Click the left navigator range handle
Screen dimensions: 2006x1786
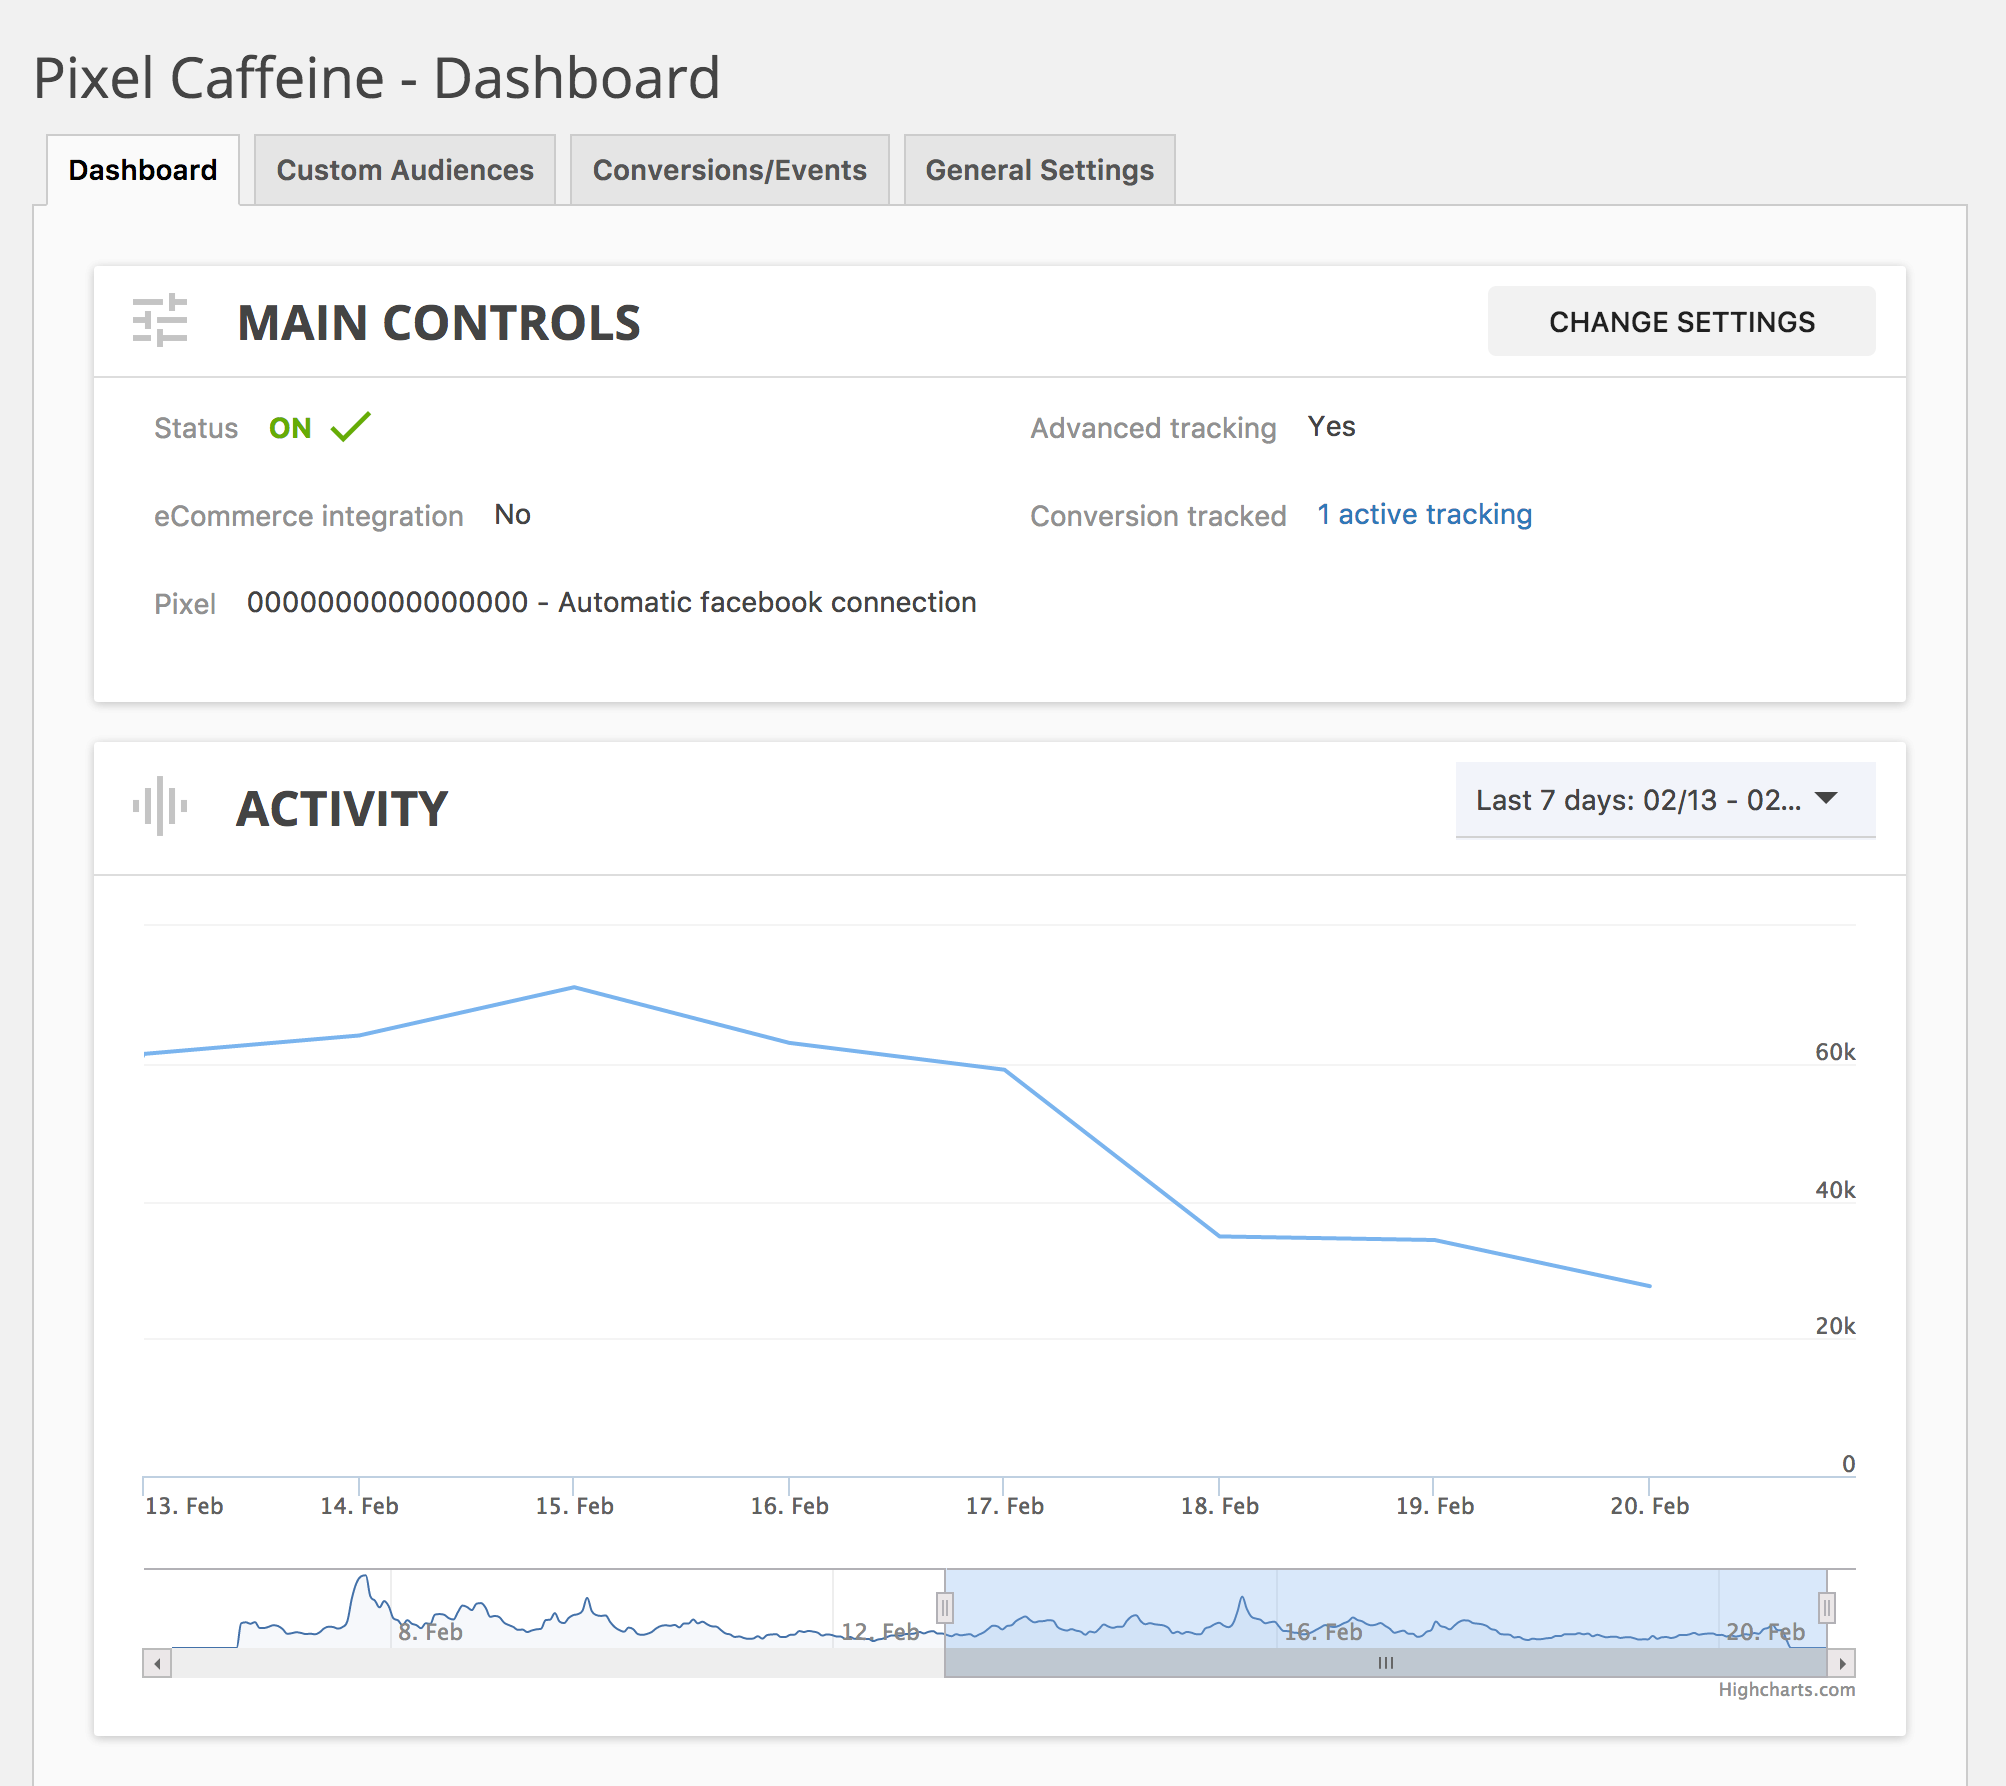coord(945,1608)
